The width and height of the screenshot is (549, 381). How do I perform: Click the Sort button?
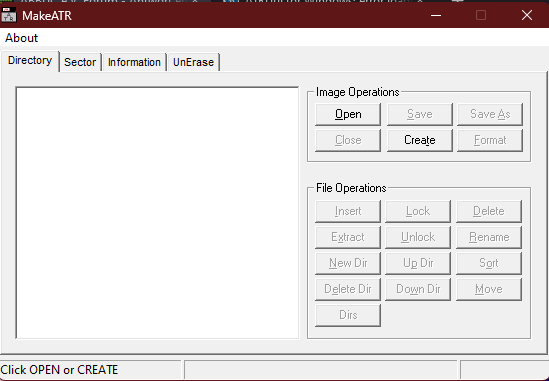click(489, 263)
